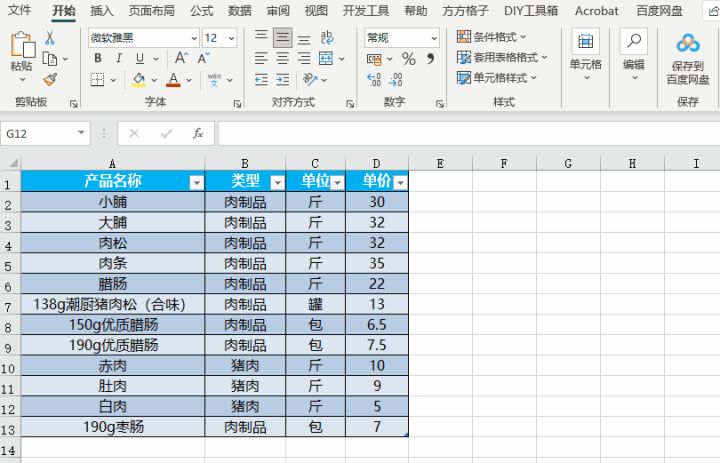720x463 pixels.
Task: Click the percent style icon
Action: point(408,59)
